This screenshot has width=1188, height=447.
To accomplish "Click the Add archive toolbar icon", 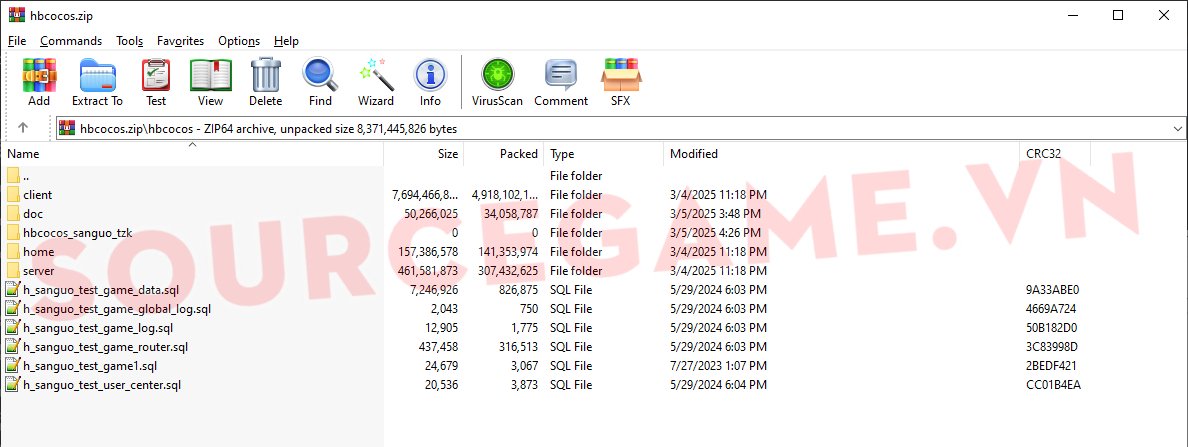I will tap(39, 81).
